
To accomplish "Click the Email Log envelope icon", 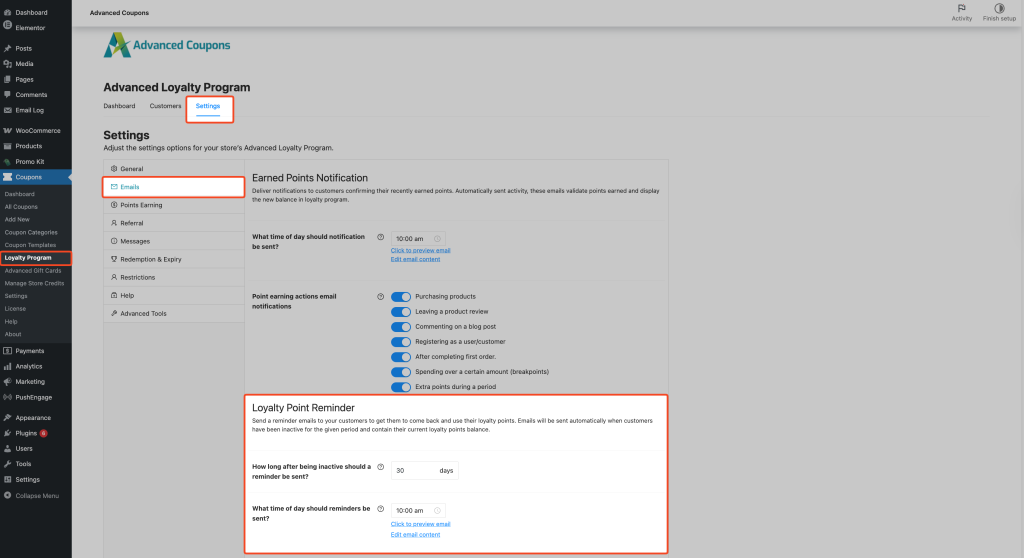I will pyautogui.click(x=8, y=110).
